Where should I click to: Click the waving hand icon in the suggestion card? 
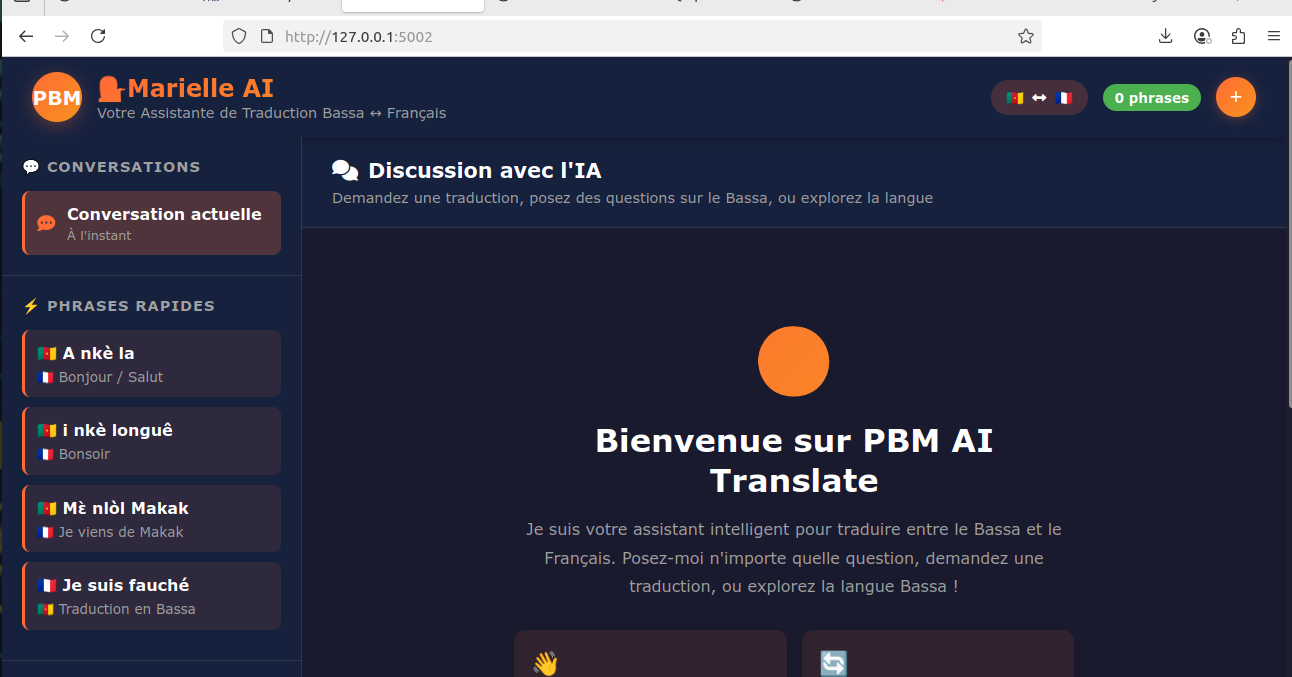(x=544, y=662)
